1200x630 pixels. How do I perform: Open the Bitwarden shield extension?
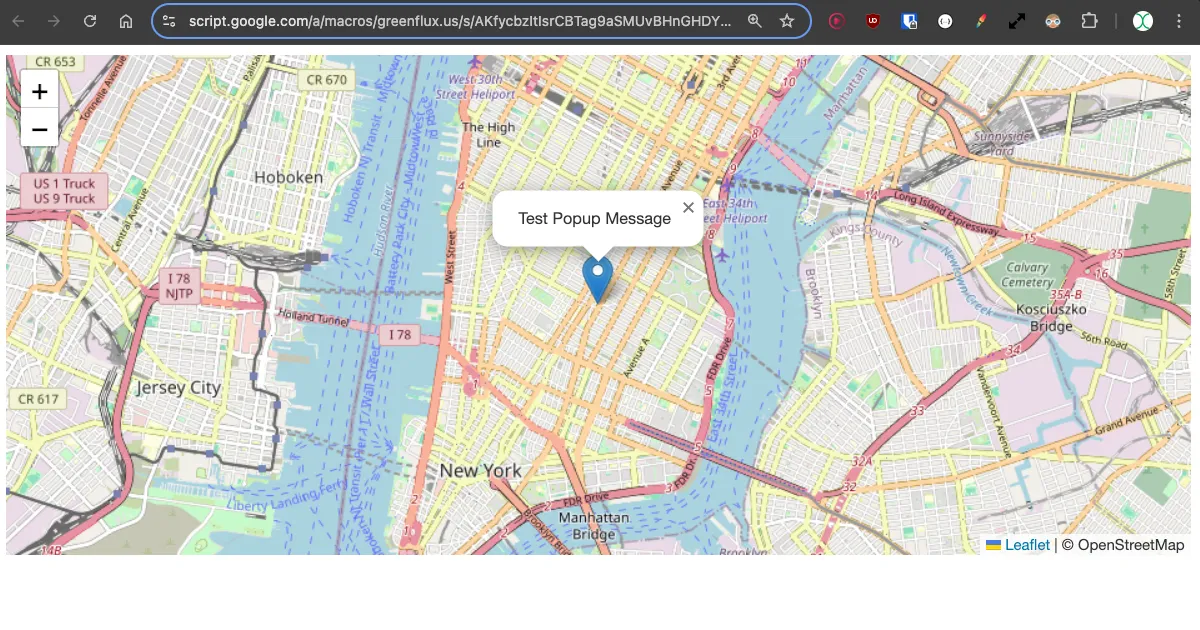[x=909, y=21]
